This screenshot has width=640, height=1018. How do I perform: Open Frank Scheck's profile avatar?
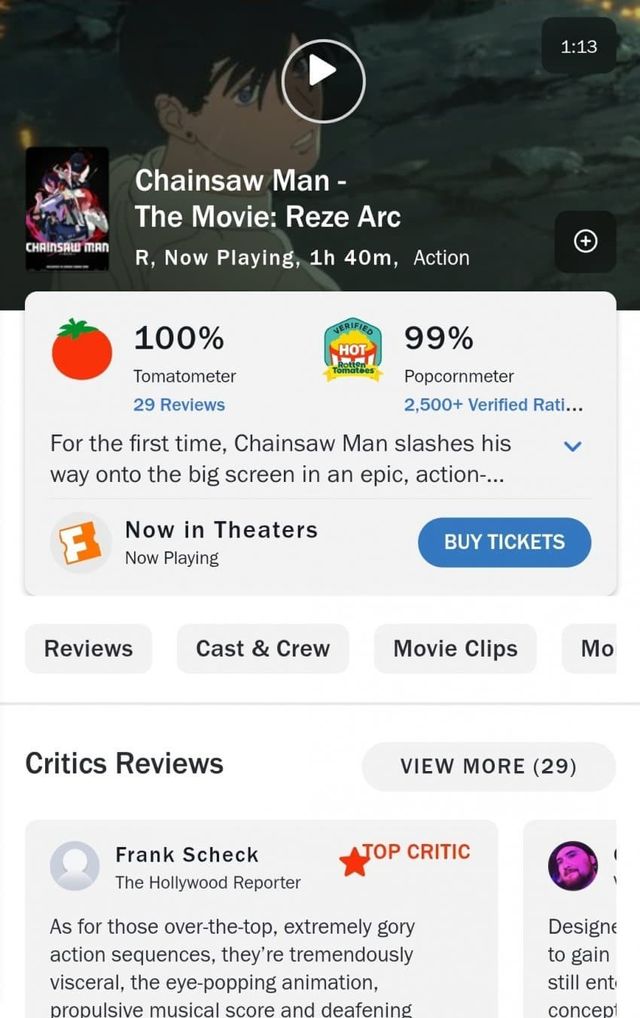75,866
